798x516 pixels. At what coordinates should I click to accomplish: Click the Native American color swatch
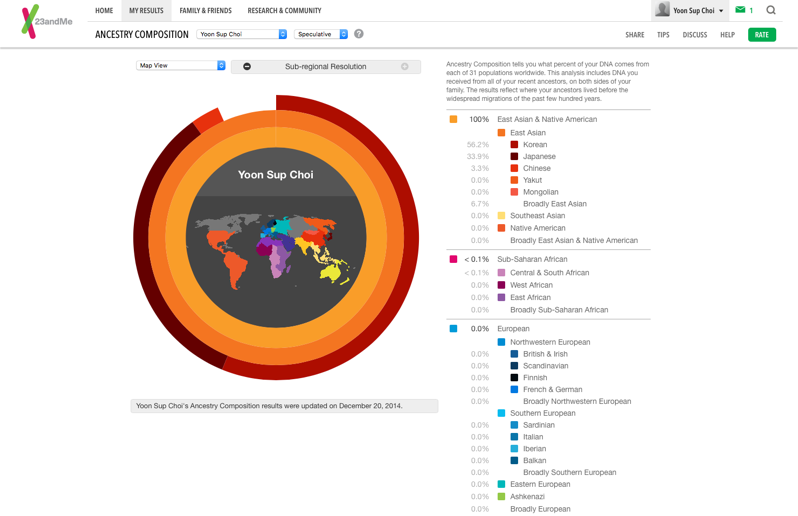click(501, 228)
